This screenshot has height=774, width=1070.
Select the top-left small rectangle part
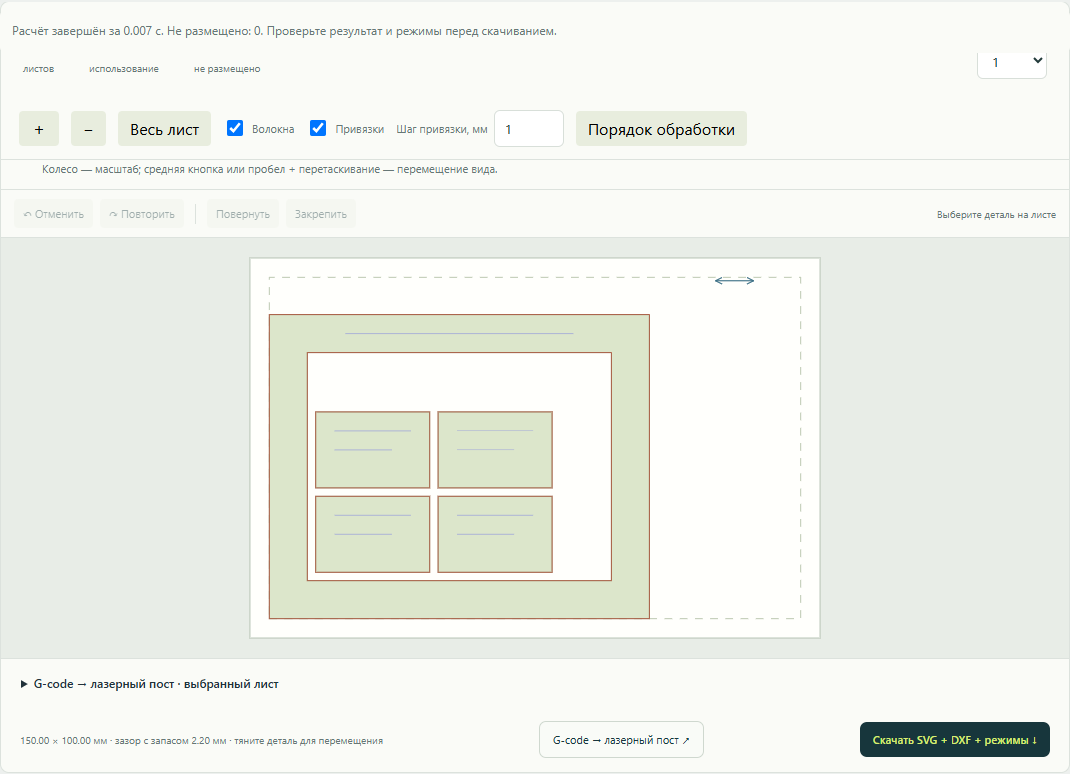(x=373, y=450)
